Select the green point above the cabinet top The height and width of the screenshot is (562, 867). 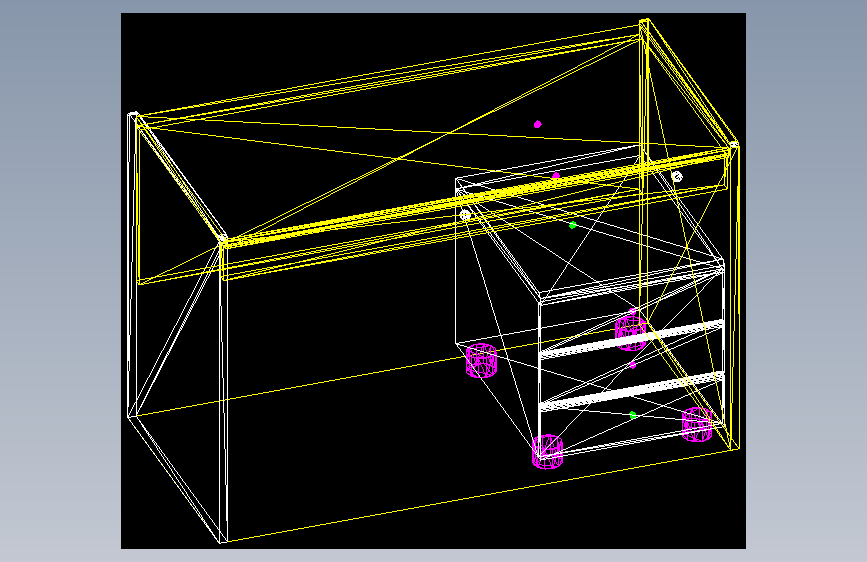[573, 225]
